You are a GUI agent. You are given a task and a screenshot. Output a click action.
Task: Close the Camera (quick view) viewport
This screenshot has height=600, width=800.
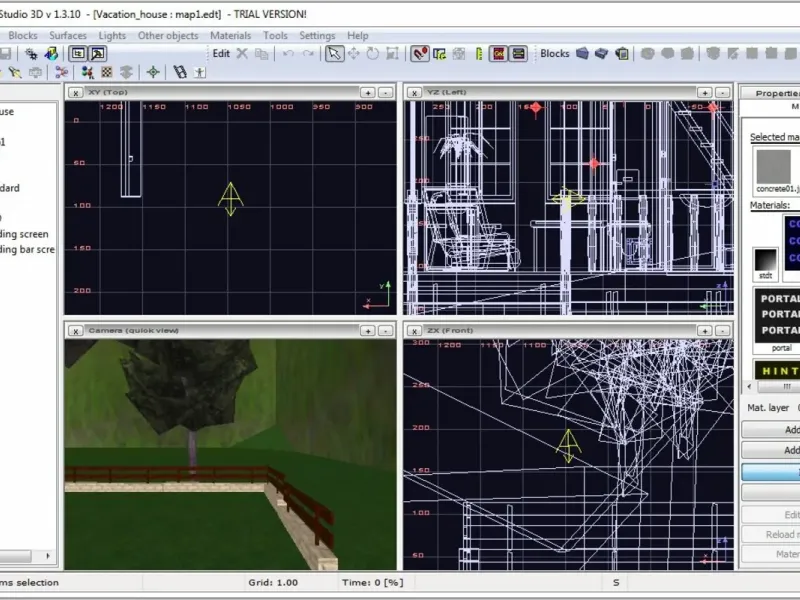pos(74,330)
